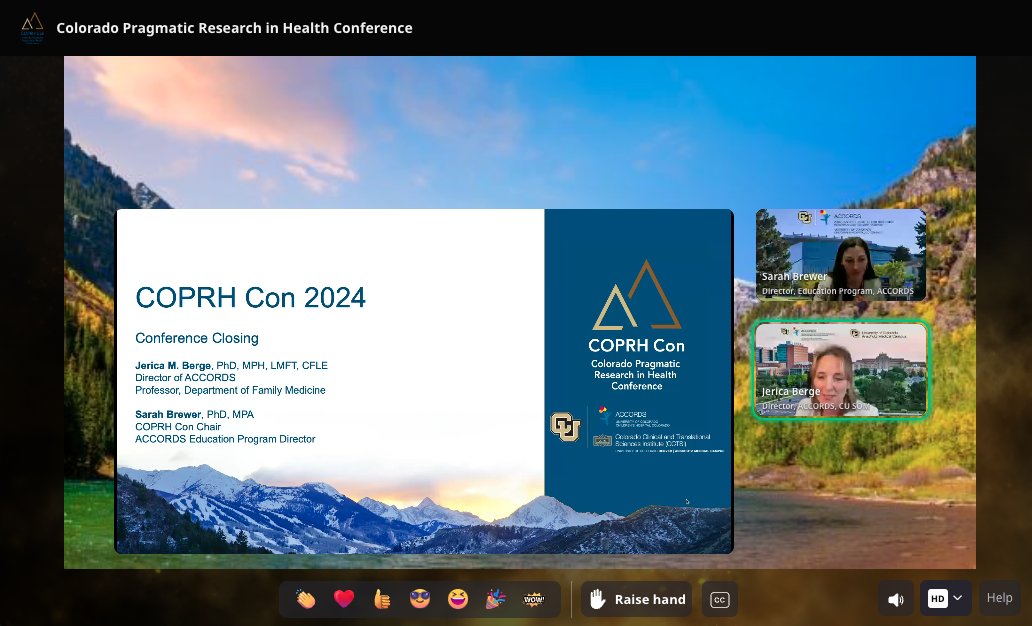
Task: Send the sunglasses face reaction
Action: [419, 599]
